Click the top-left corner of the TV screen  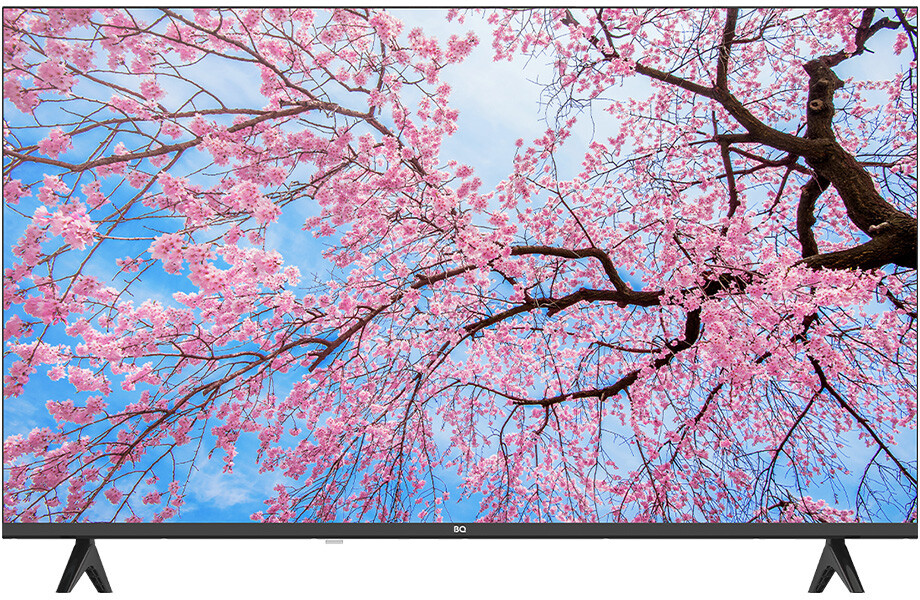[5, 9]
